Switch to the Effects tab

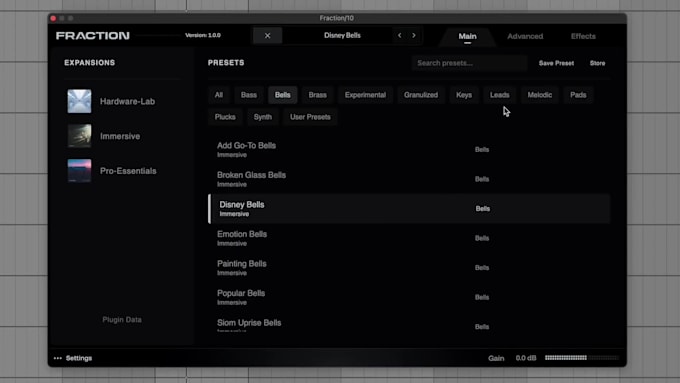(583, 36)
